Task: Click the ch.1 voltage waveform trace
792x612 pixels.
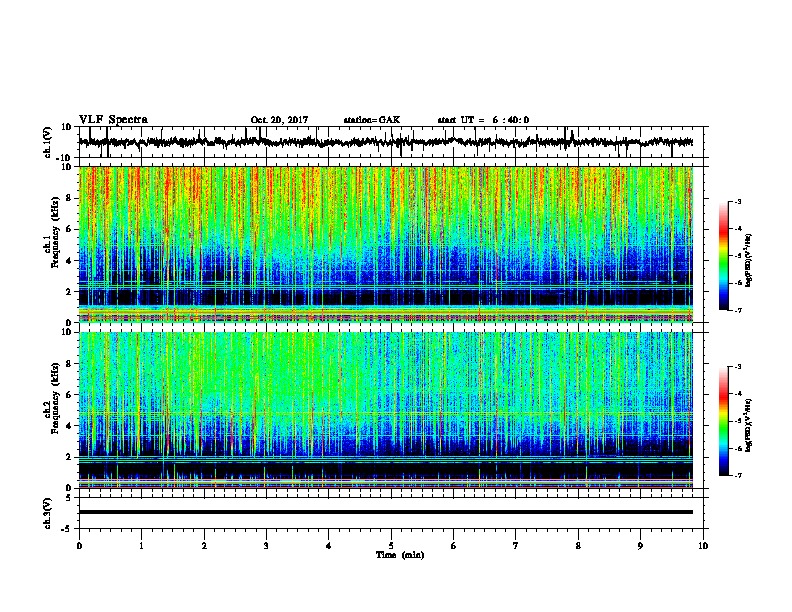Action: pyautogui.click(x=385, y=142)
